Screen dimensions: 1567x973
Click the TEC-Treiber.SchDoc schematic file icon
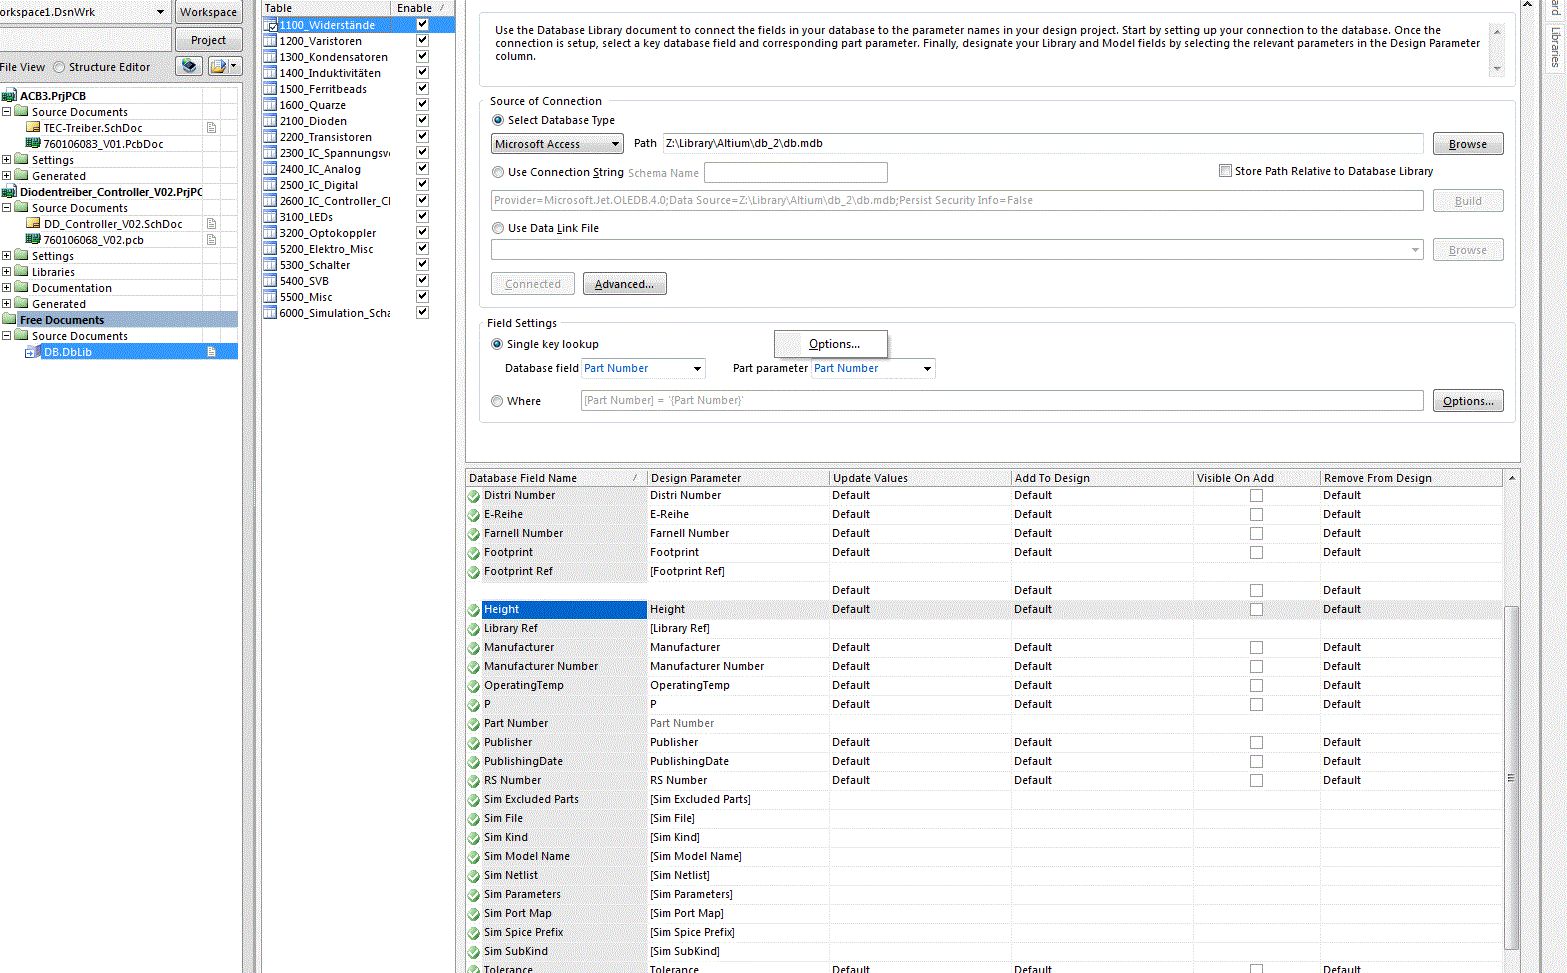(33, 128)
